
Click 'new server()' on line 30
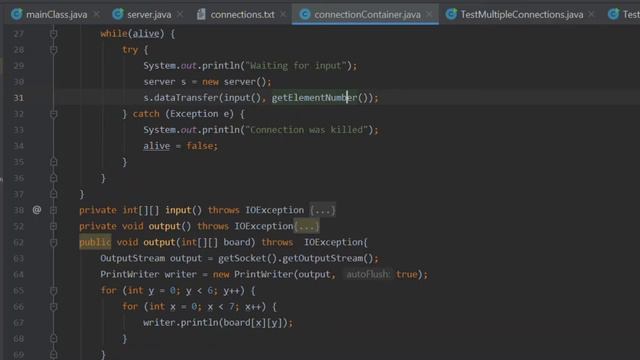click(234, 82)
